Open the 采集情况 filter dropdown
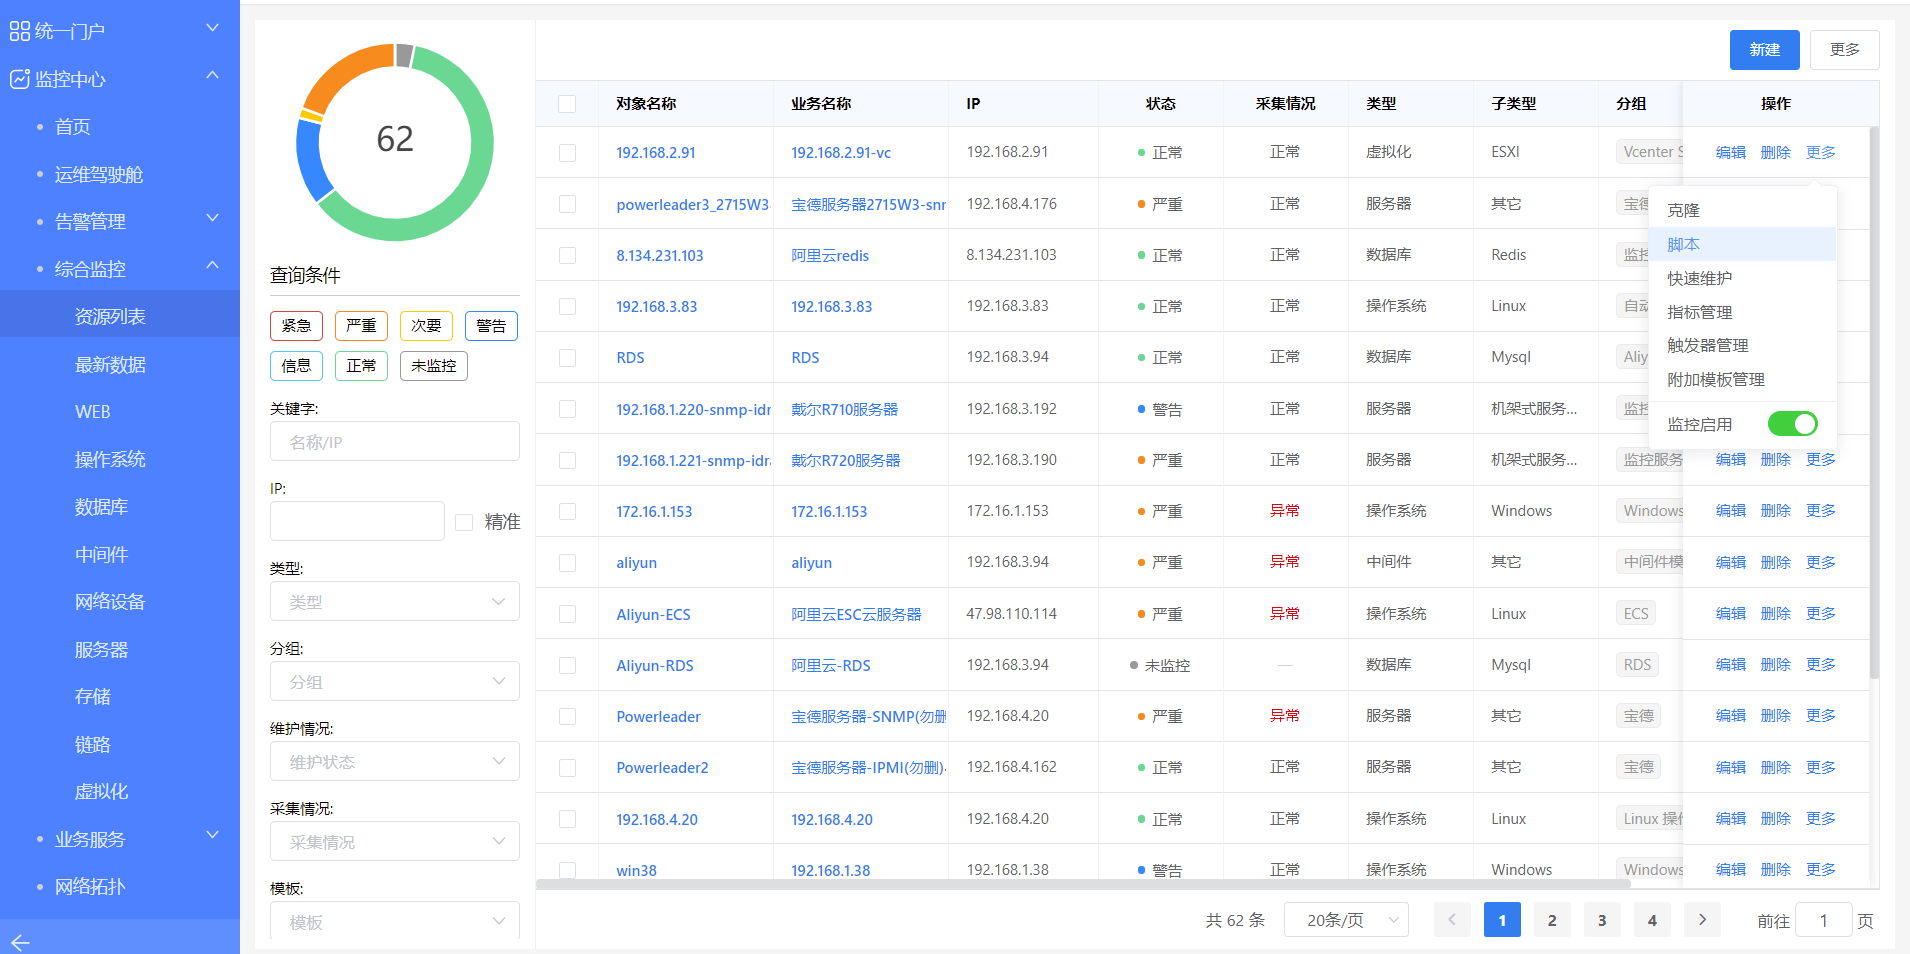 point(395,842)
